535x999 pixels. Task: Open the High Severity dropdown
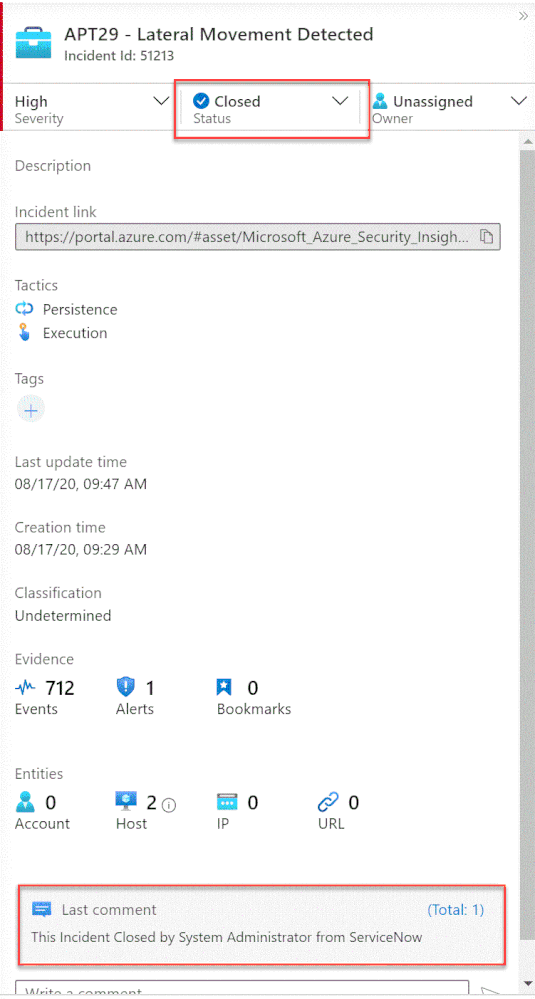(92, 108)
